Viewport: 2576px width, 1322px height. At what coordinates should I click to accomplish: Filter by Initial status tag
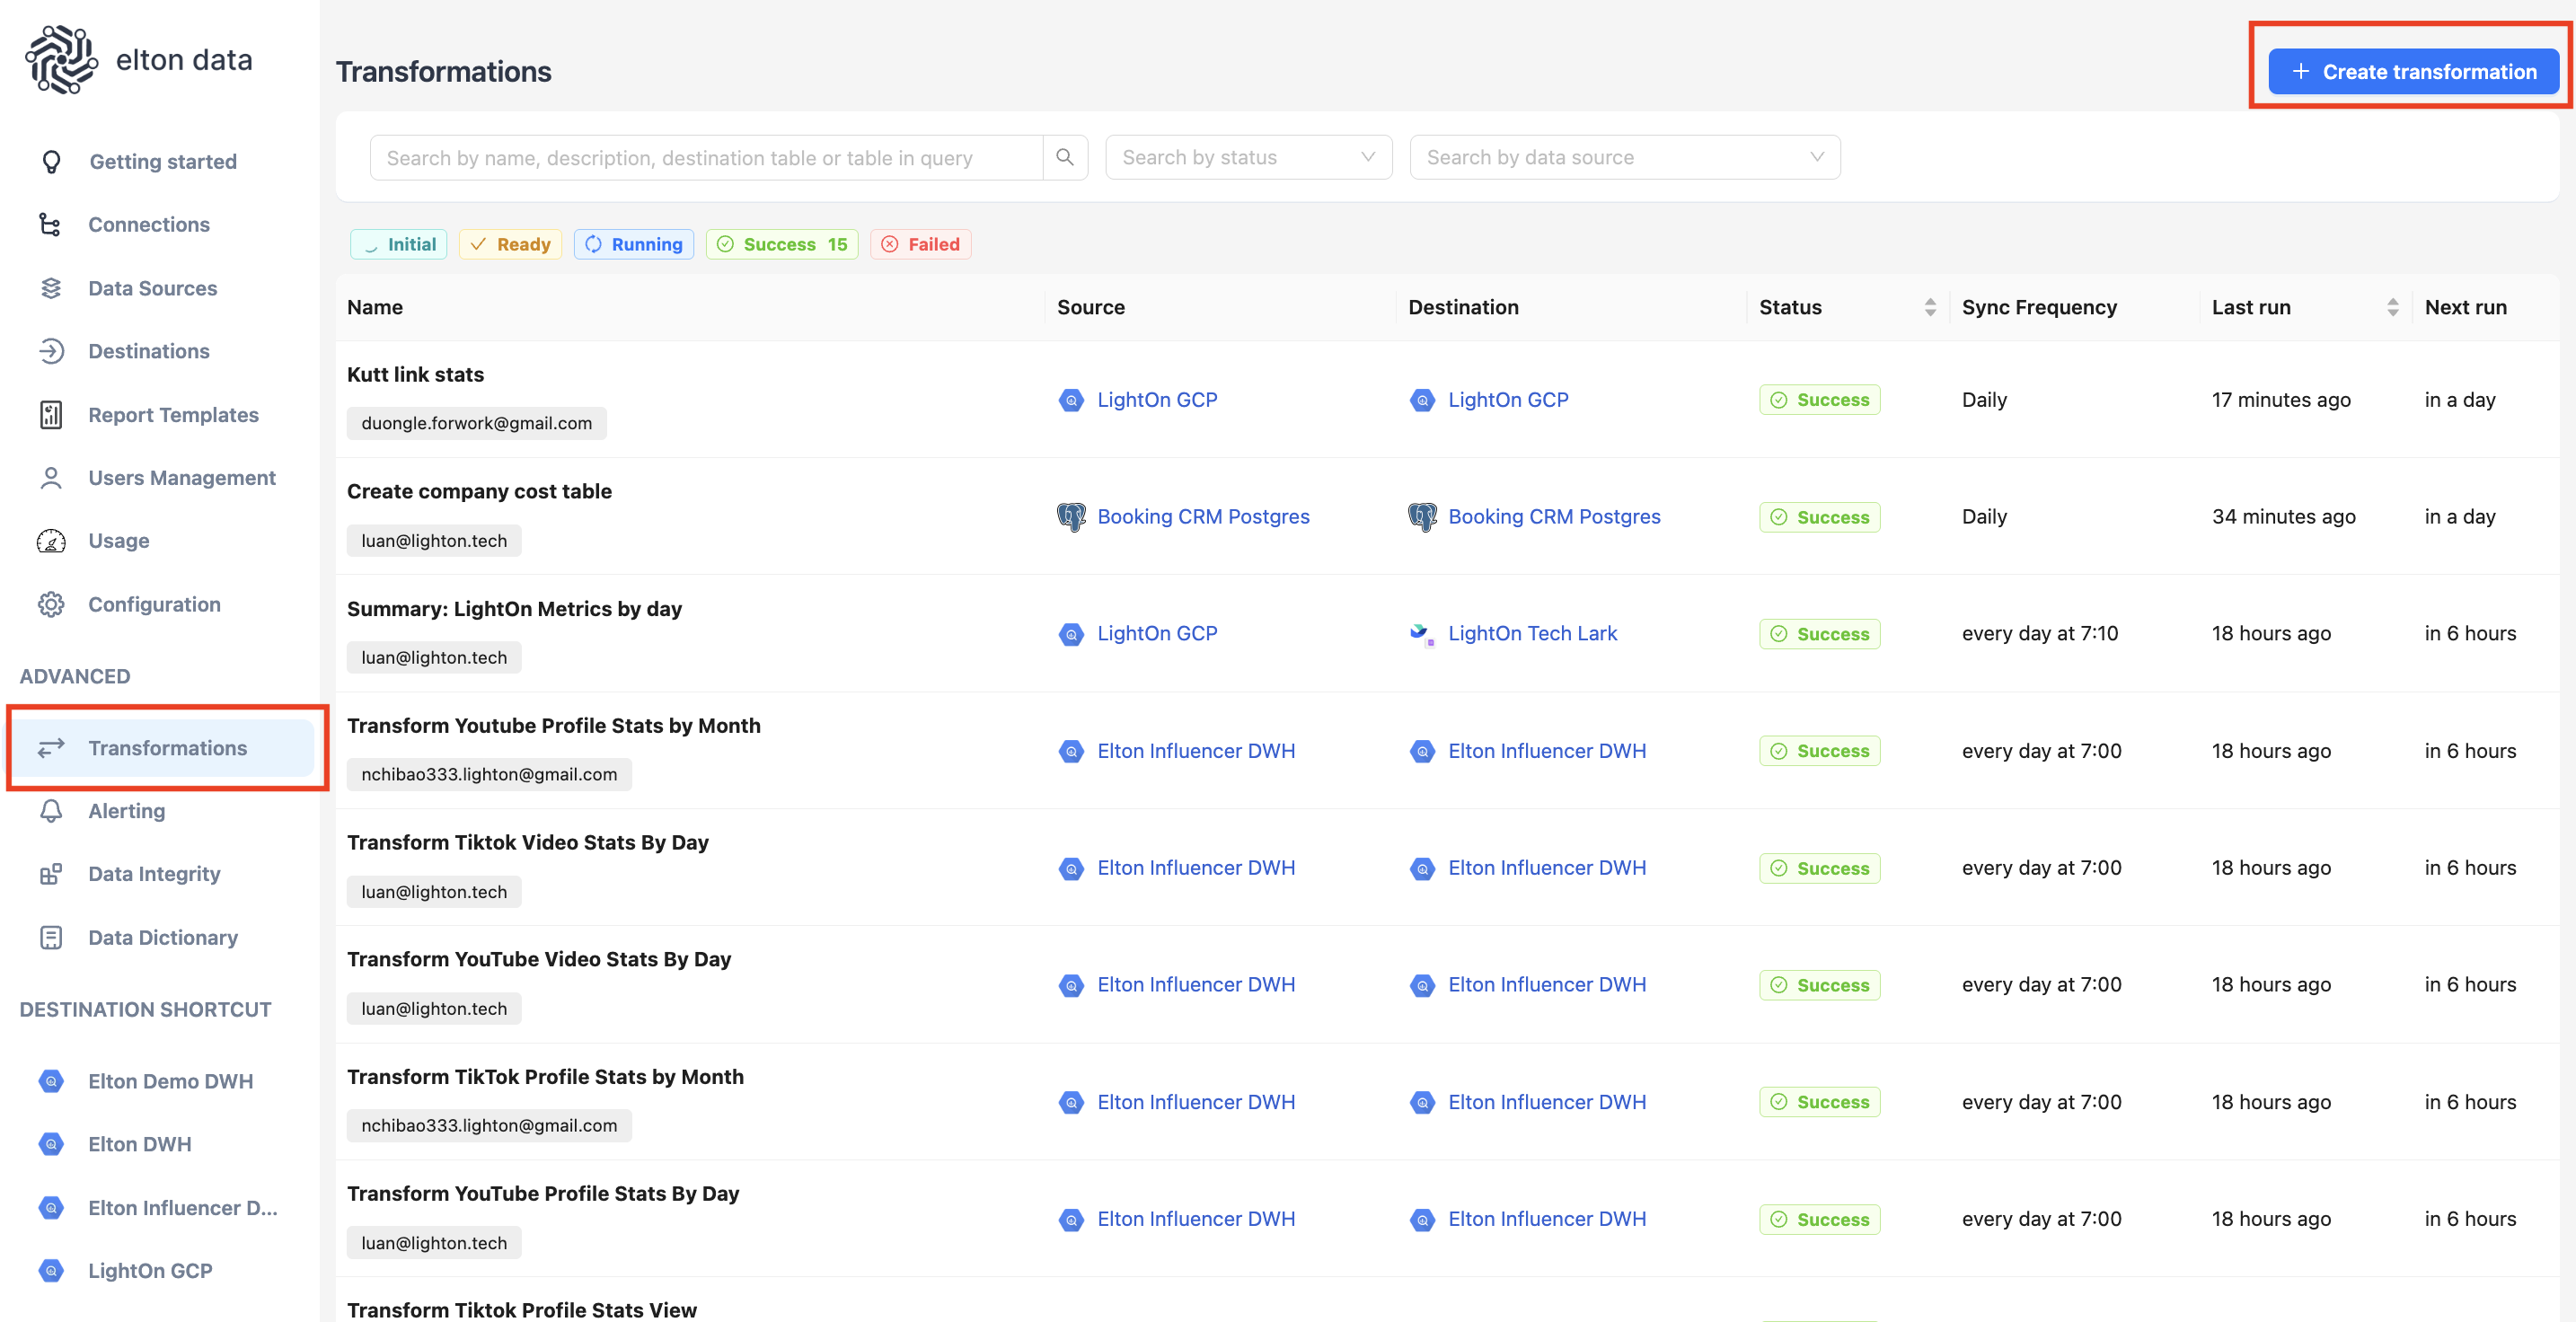(x=399, y=245)
